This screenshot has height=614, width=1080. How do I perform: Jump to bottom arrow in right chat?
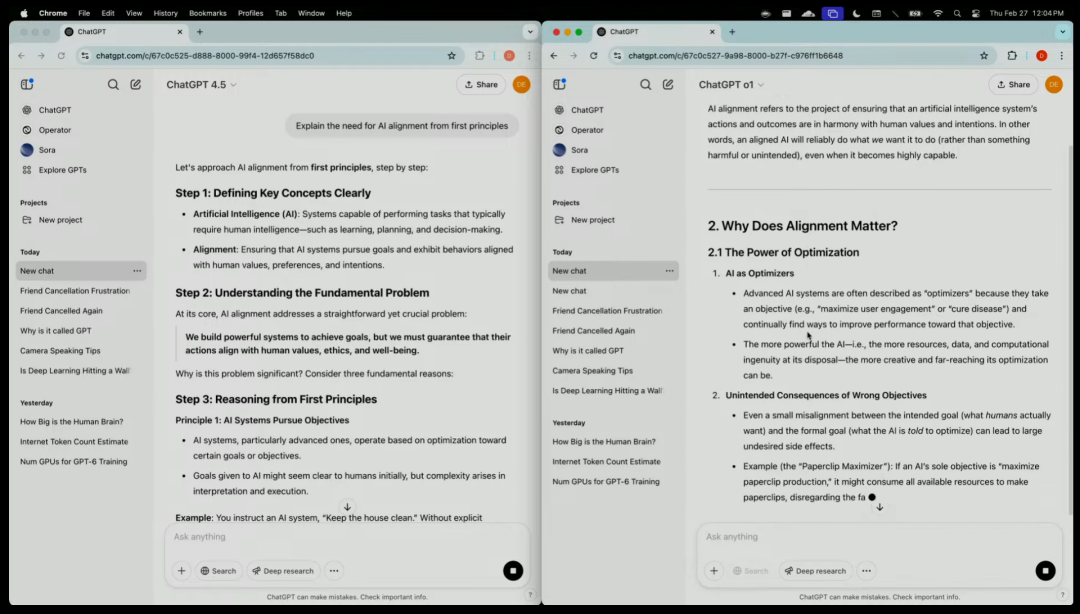(880, 507)
